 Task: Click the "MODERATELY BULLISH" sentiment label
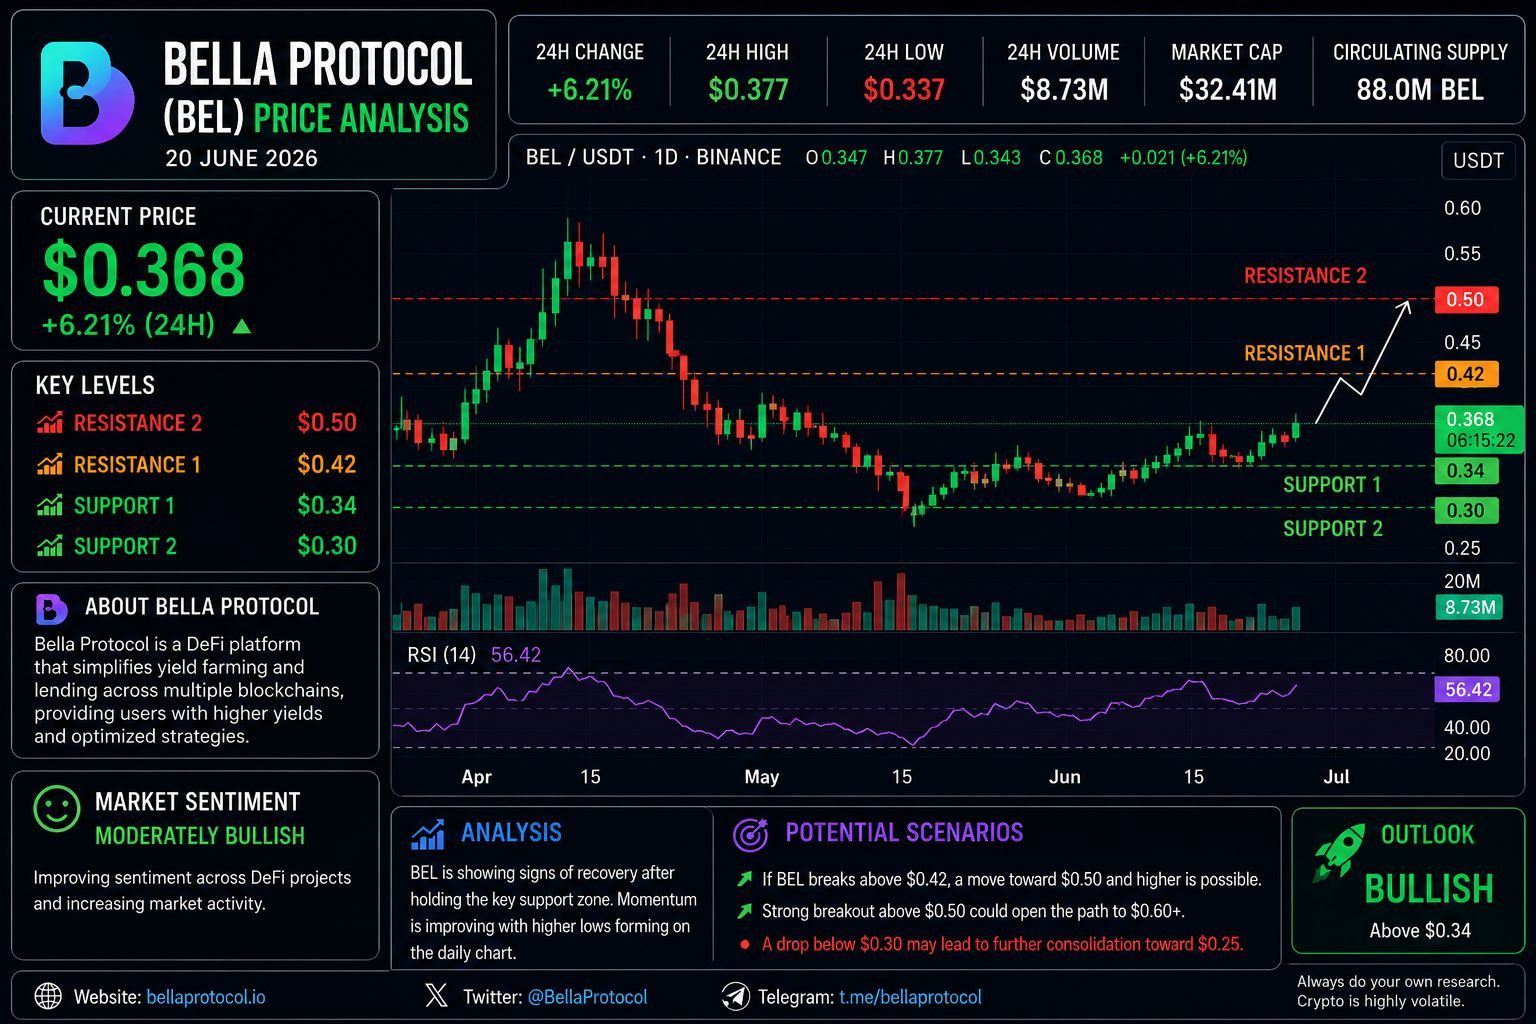[x=200, y=836]
